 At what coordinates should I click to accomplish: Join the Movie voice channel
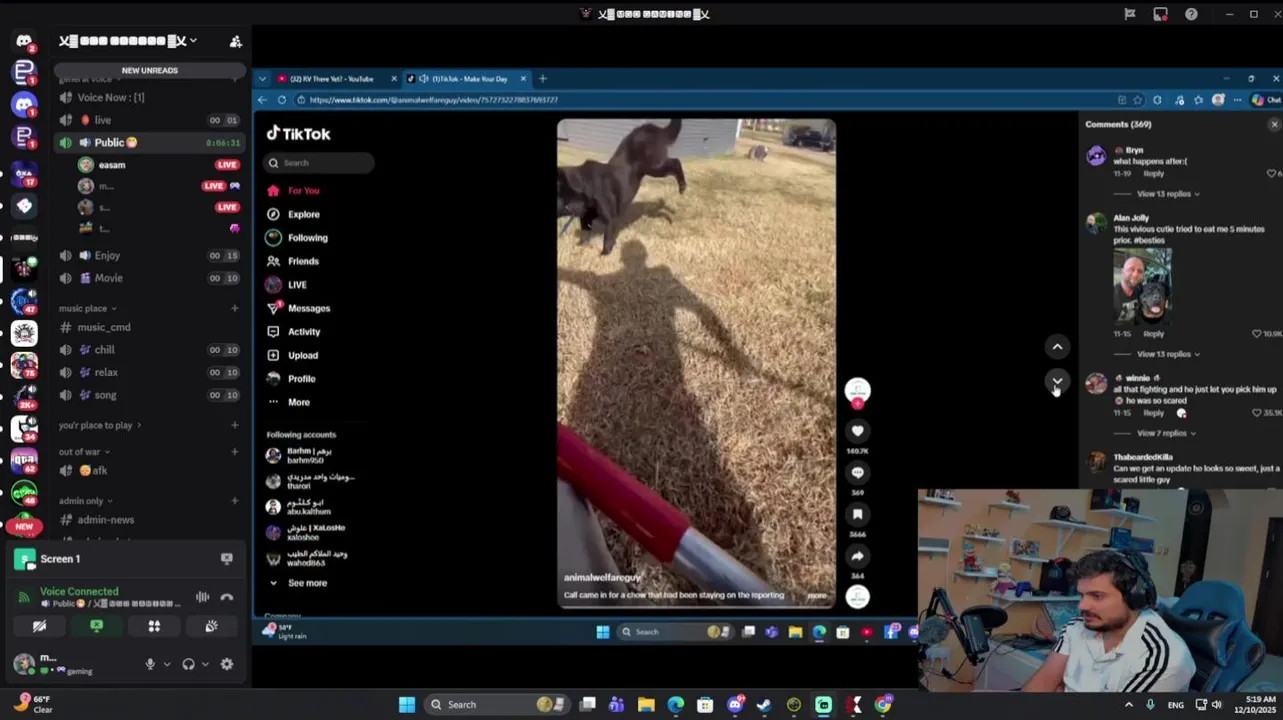coord(150,278)
